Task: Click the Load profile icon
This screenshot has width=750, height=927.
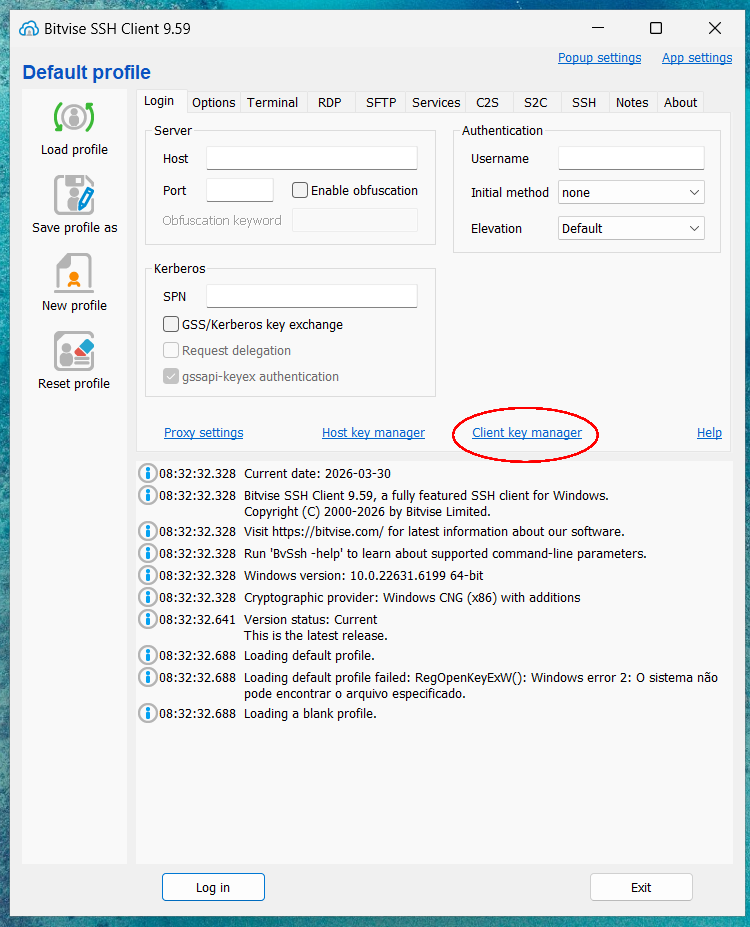Action: [x=74, y=117]
